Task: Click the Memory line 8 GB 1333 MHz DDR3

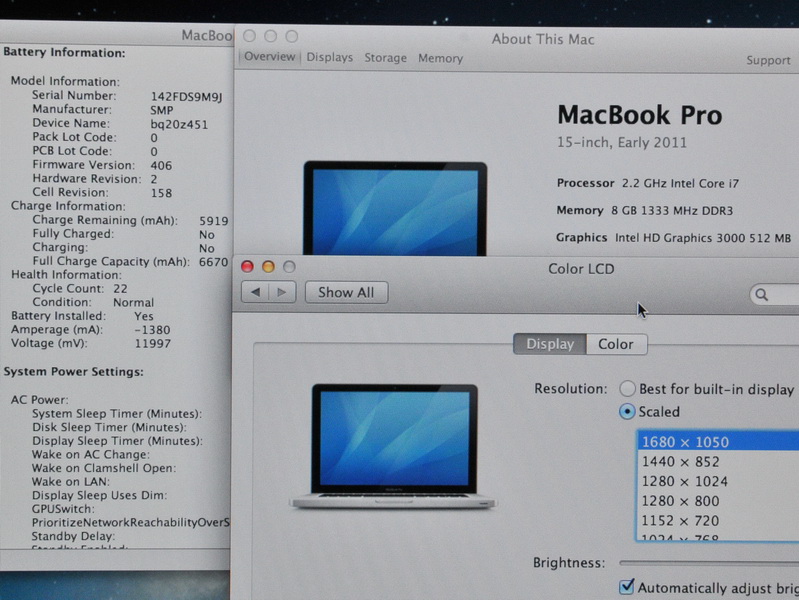Action: point(645,211)
